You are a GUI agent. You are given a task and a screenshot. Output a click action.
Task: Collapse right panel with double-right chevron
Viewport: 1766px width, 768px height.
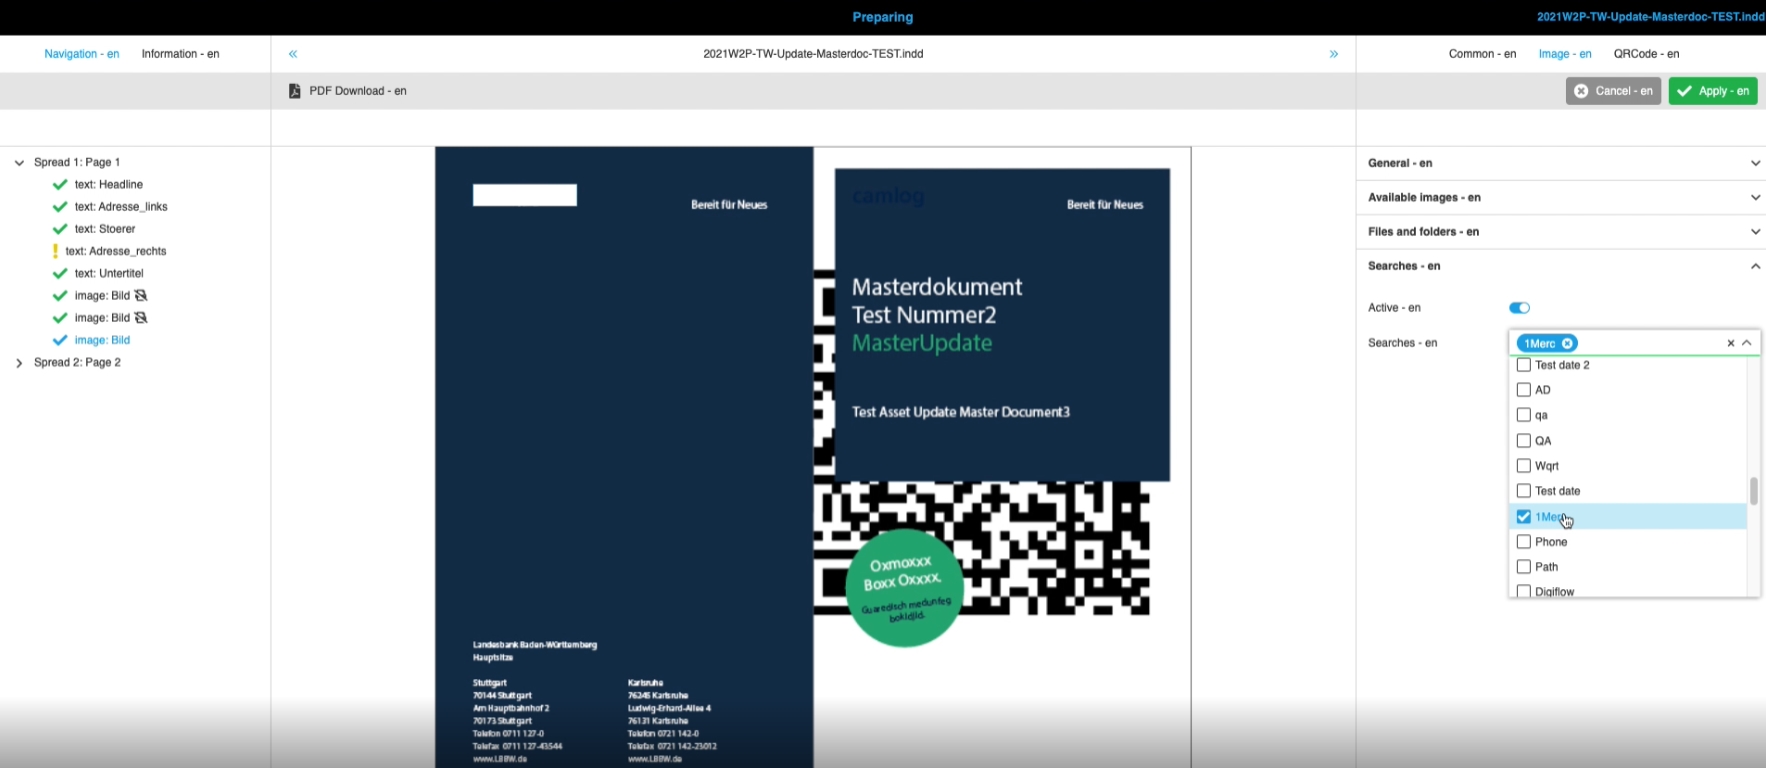tap(1333, 54)
